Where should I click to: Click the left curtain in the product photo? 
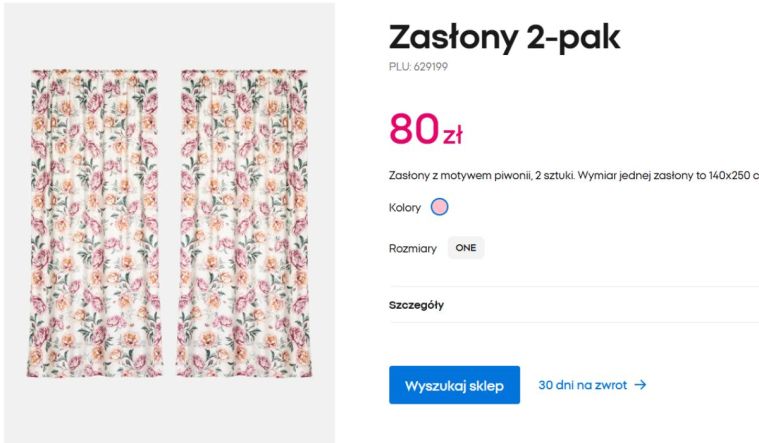(94, 222)
